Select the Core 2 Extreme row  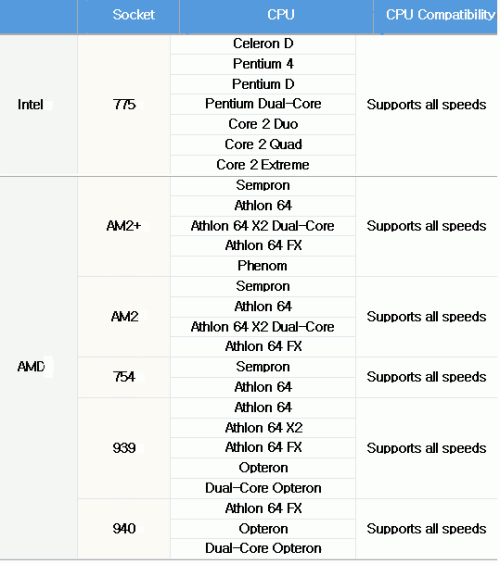263,165
